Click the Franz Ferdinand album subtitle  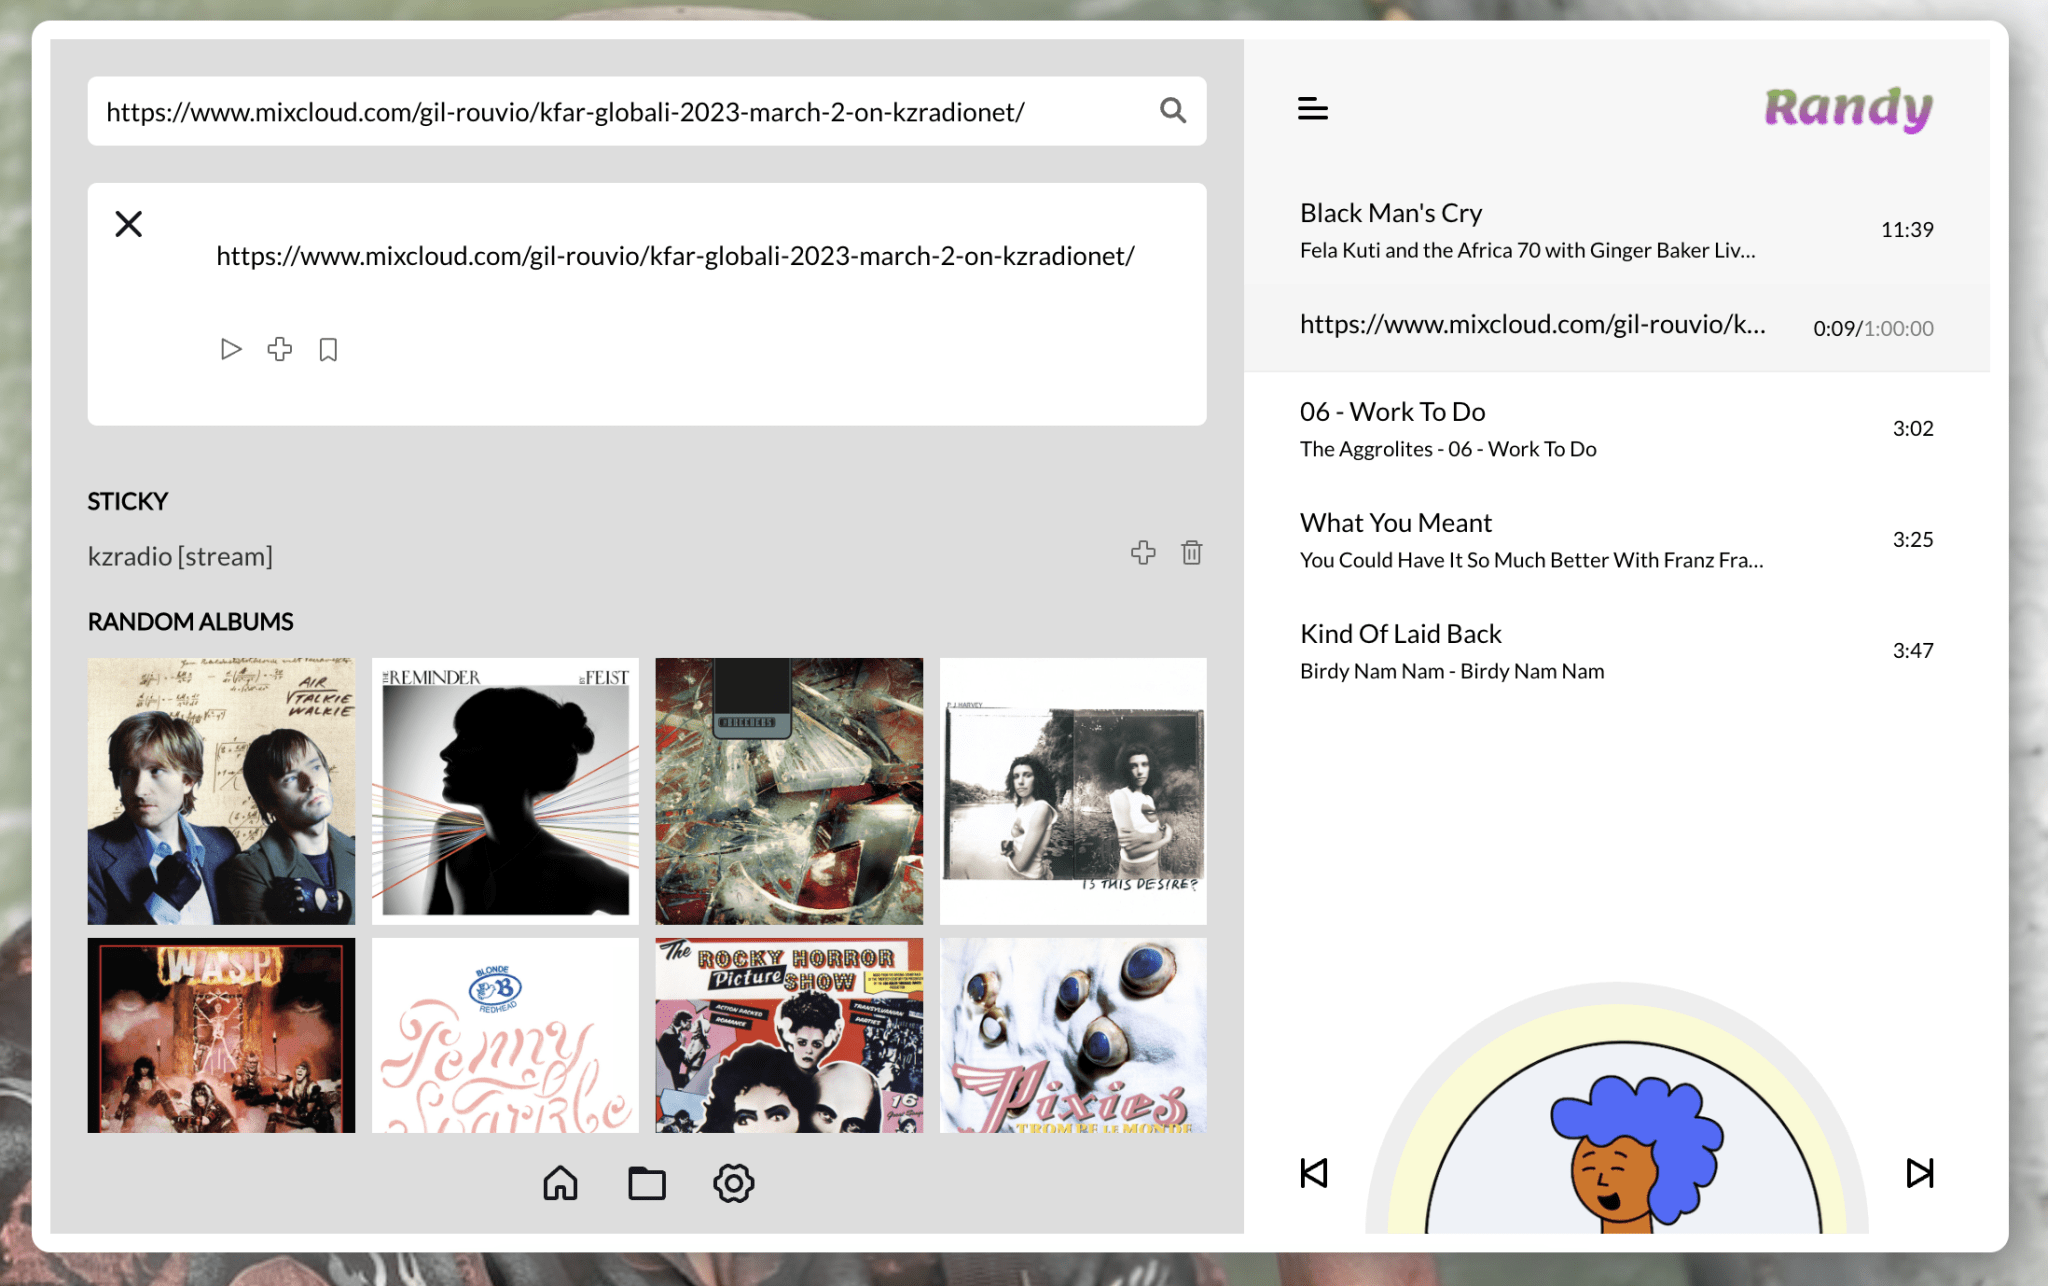(1531, 560)
